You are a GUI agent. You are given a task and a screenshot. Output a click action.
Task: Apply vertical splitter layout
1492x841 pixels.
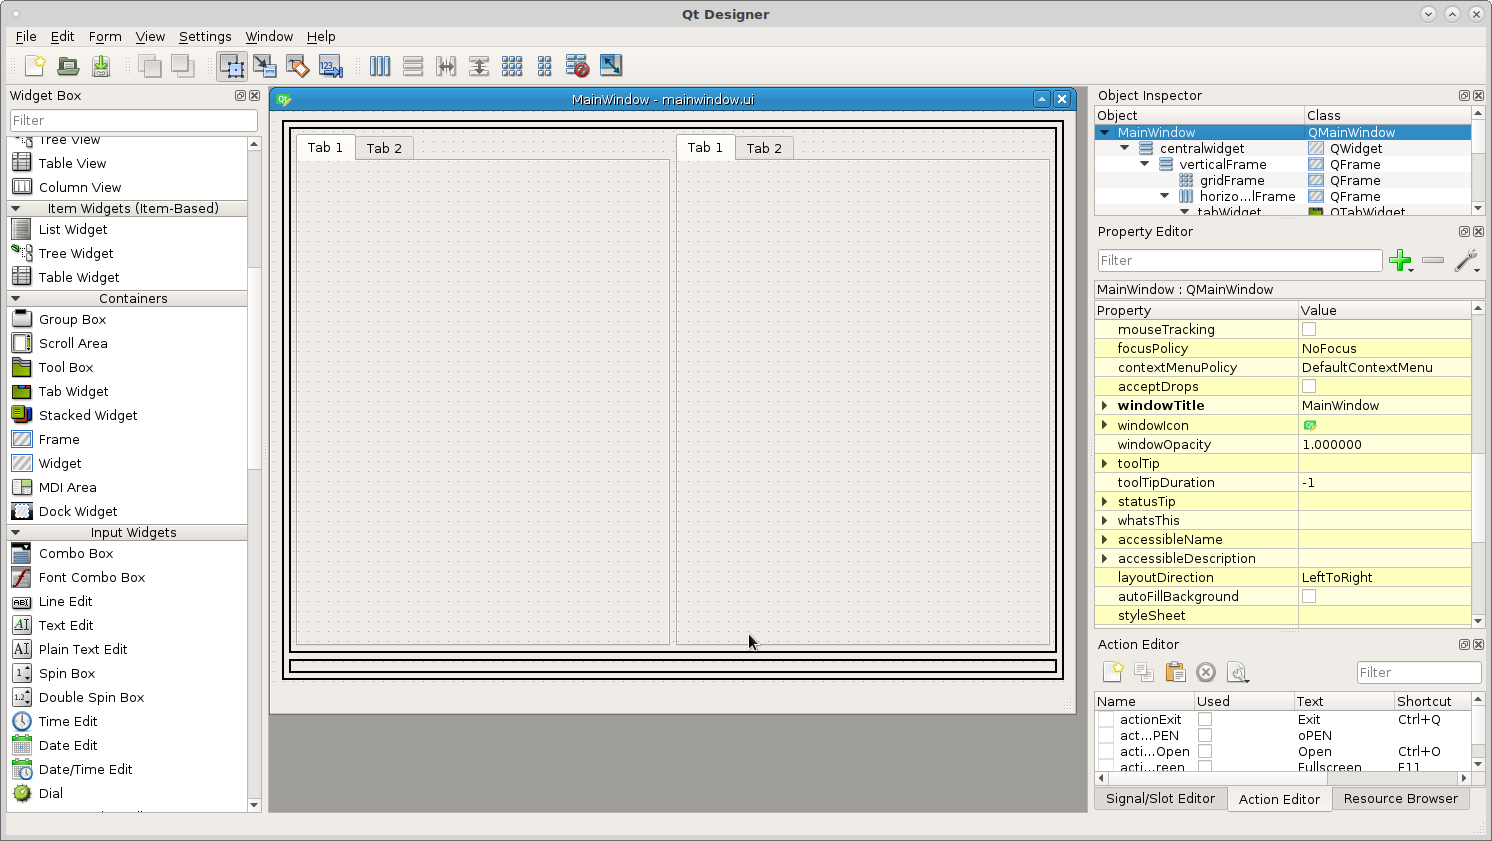pos(479,66)
